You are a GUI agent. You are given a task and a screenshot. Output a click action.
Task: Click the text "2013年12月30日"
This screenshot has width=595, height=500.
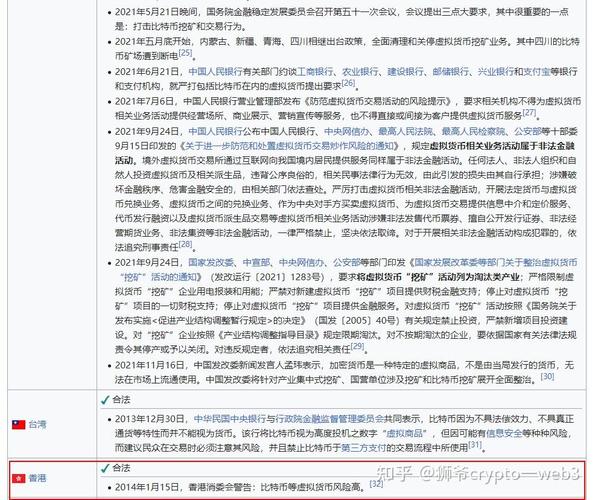(x=150, y=419)
